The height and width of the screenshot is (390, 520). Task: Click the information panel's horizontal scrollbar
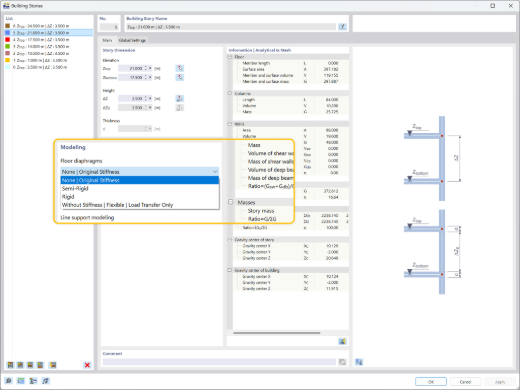tap(277, 333)
